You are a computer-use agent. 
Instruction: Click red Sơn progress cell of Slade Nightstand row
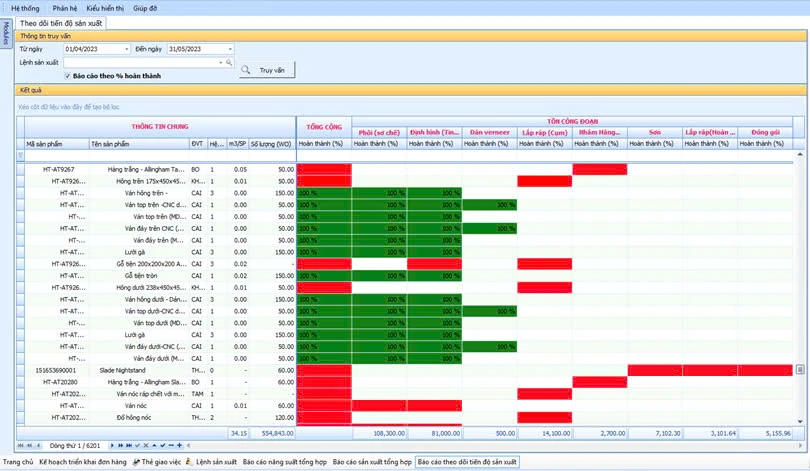655,370
